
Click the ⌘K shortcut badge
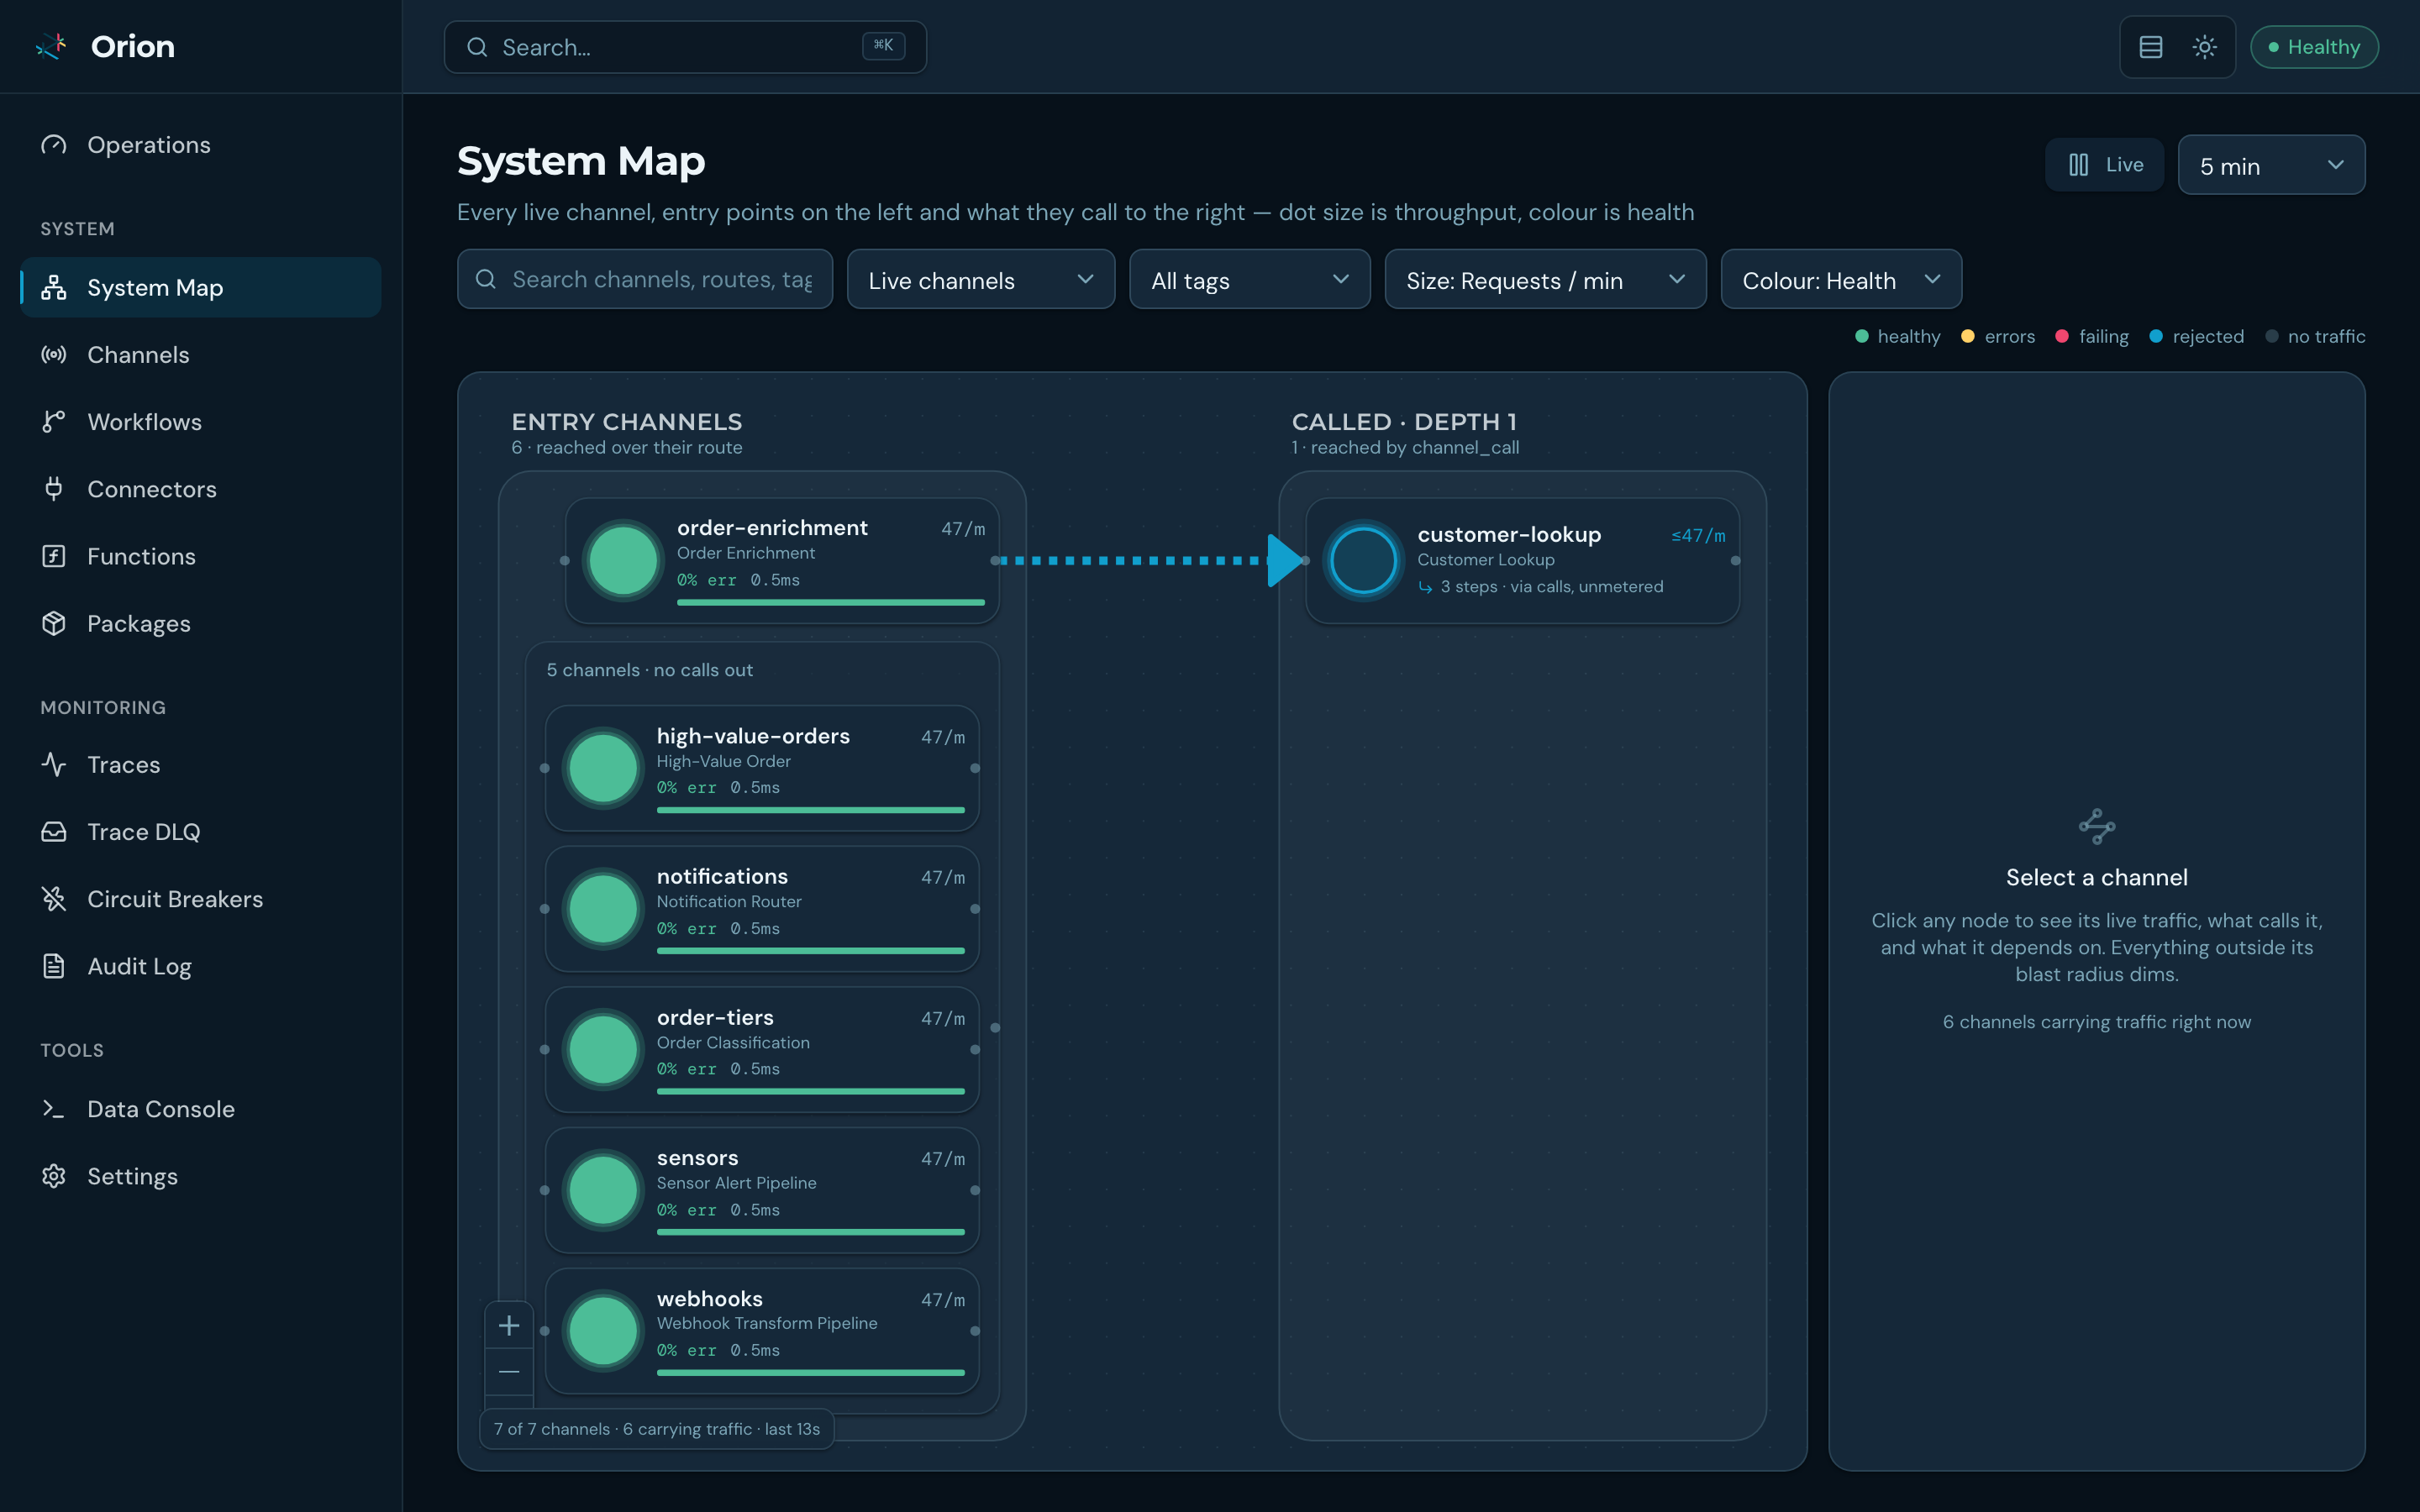(x=883, y=46)
